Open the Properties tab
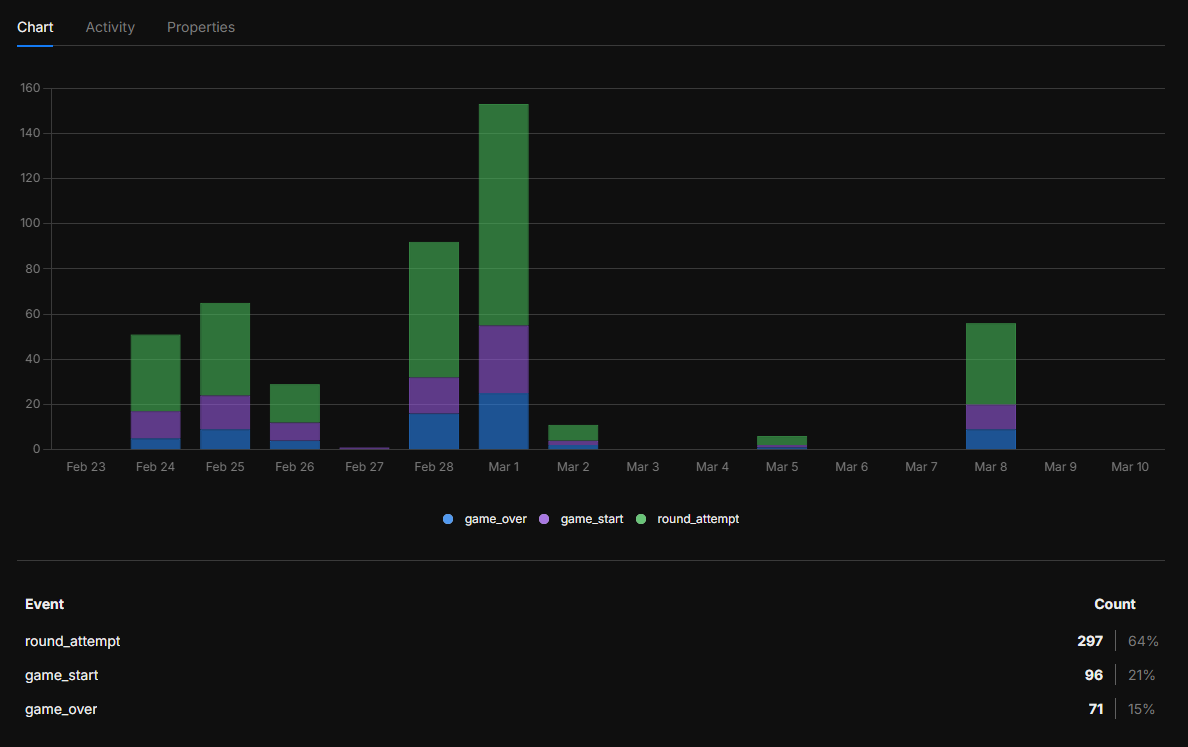Image resolution: width=1188 pixels, height=747 pixels. 201,27
